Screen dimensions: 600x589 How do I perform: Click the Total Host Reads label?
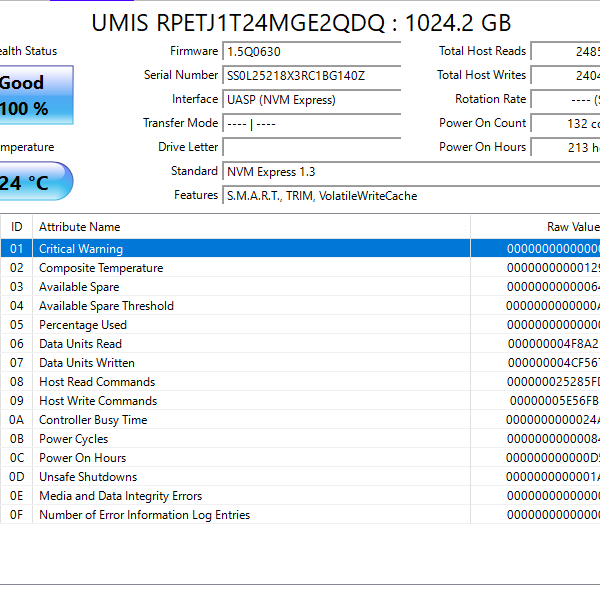click(x=482, y=51)
